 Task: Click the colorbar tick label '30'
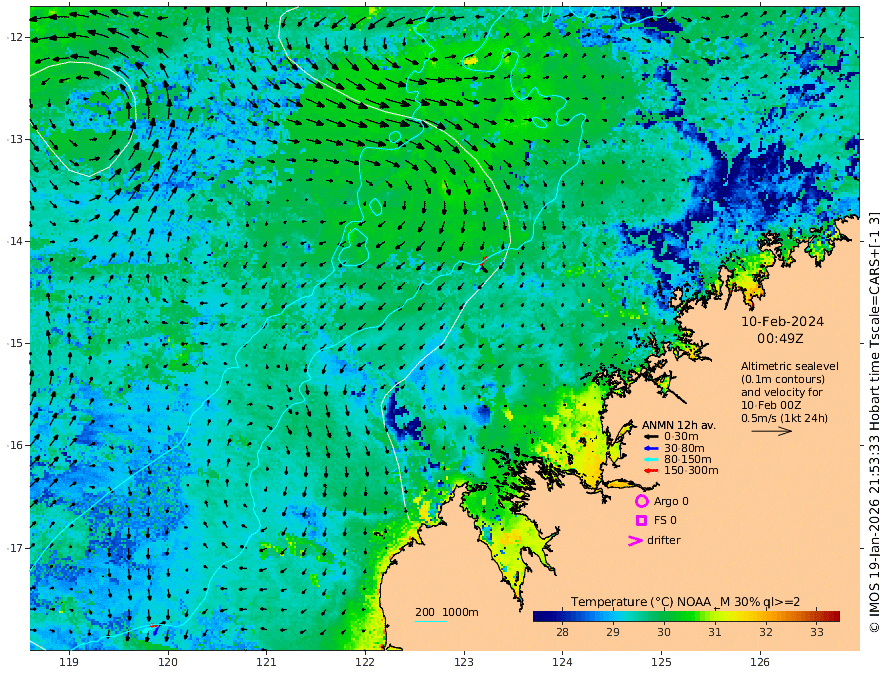click(664, 632)
